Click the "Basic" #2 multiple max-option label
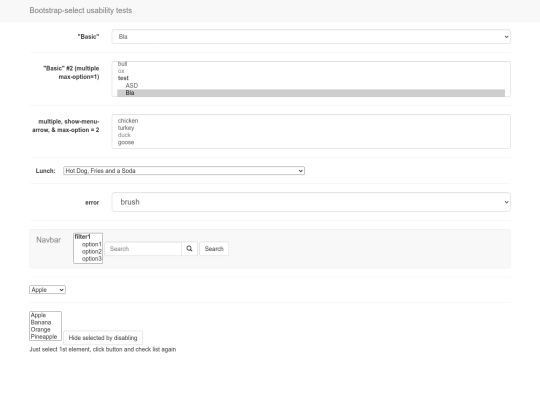540x405 pixels. [x=71, y=72]
